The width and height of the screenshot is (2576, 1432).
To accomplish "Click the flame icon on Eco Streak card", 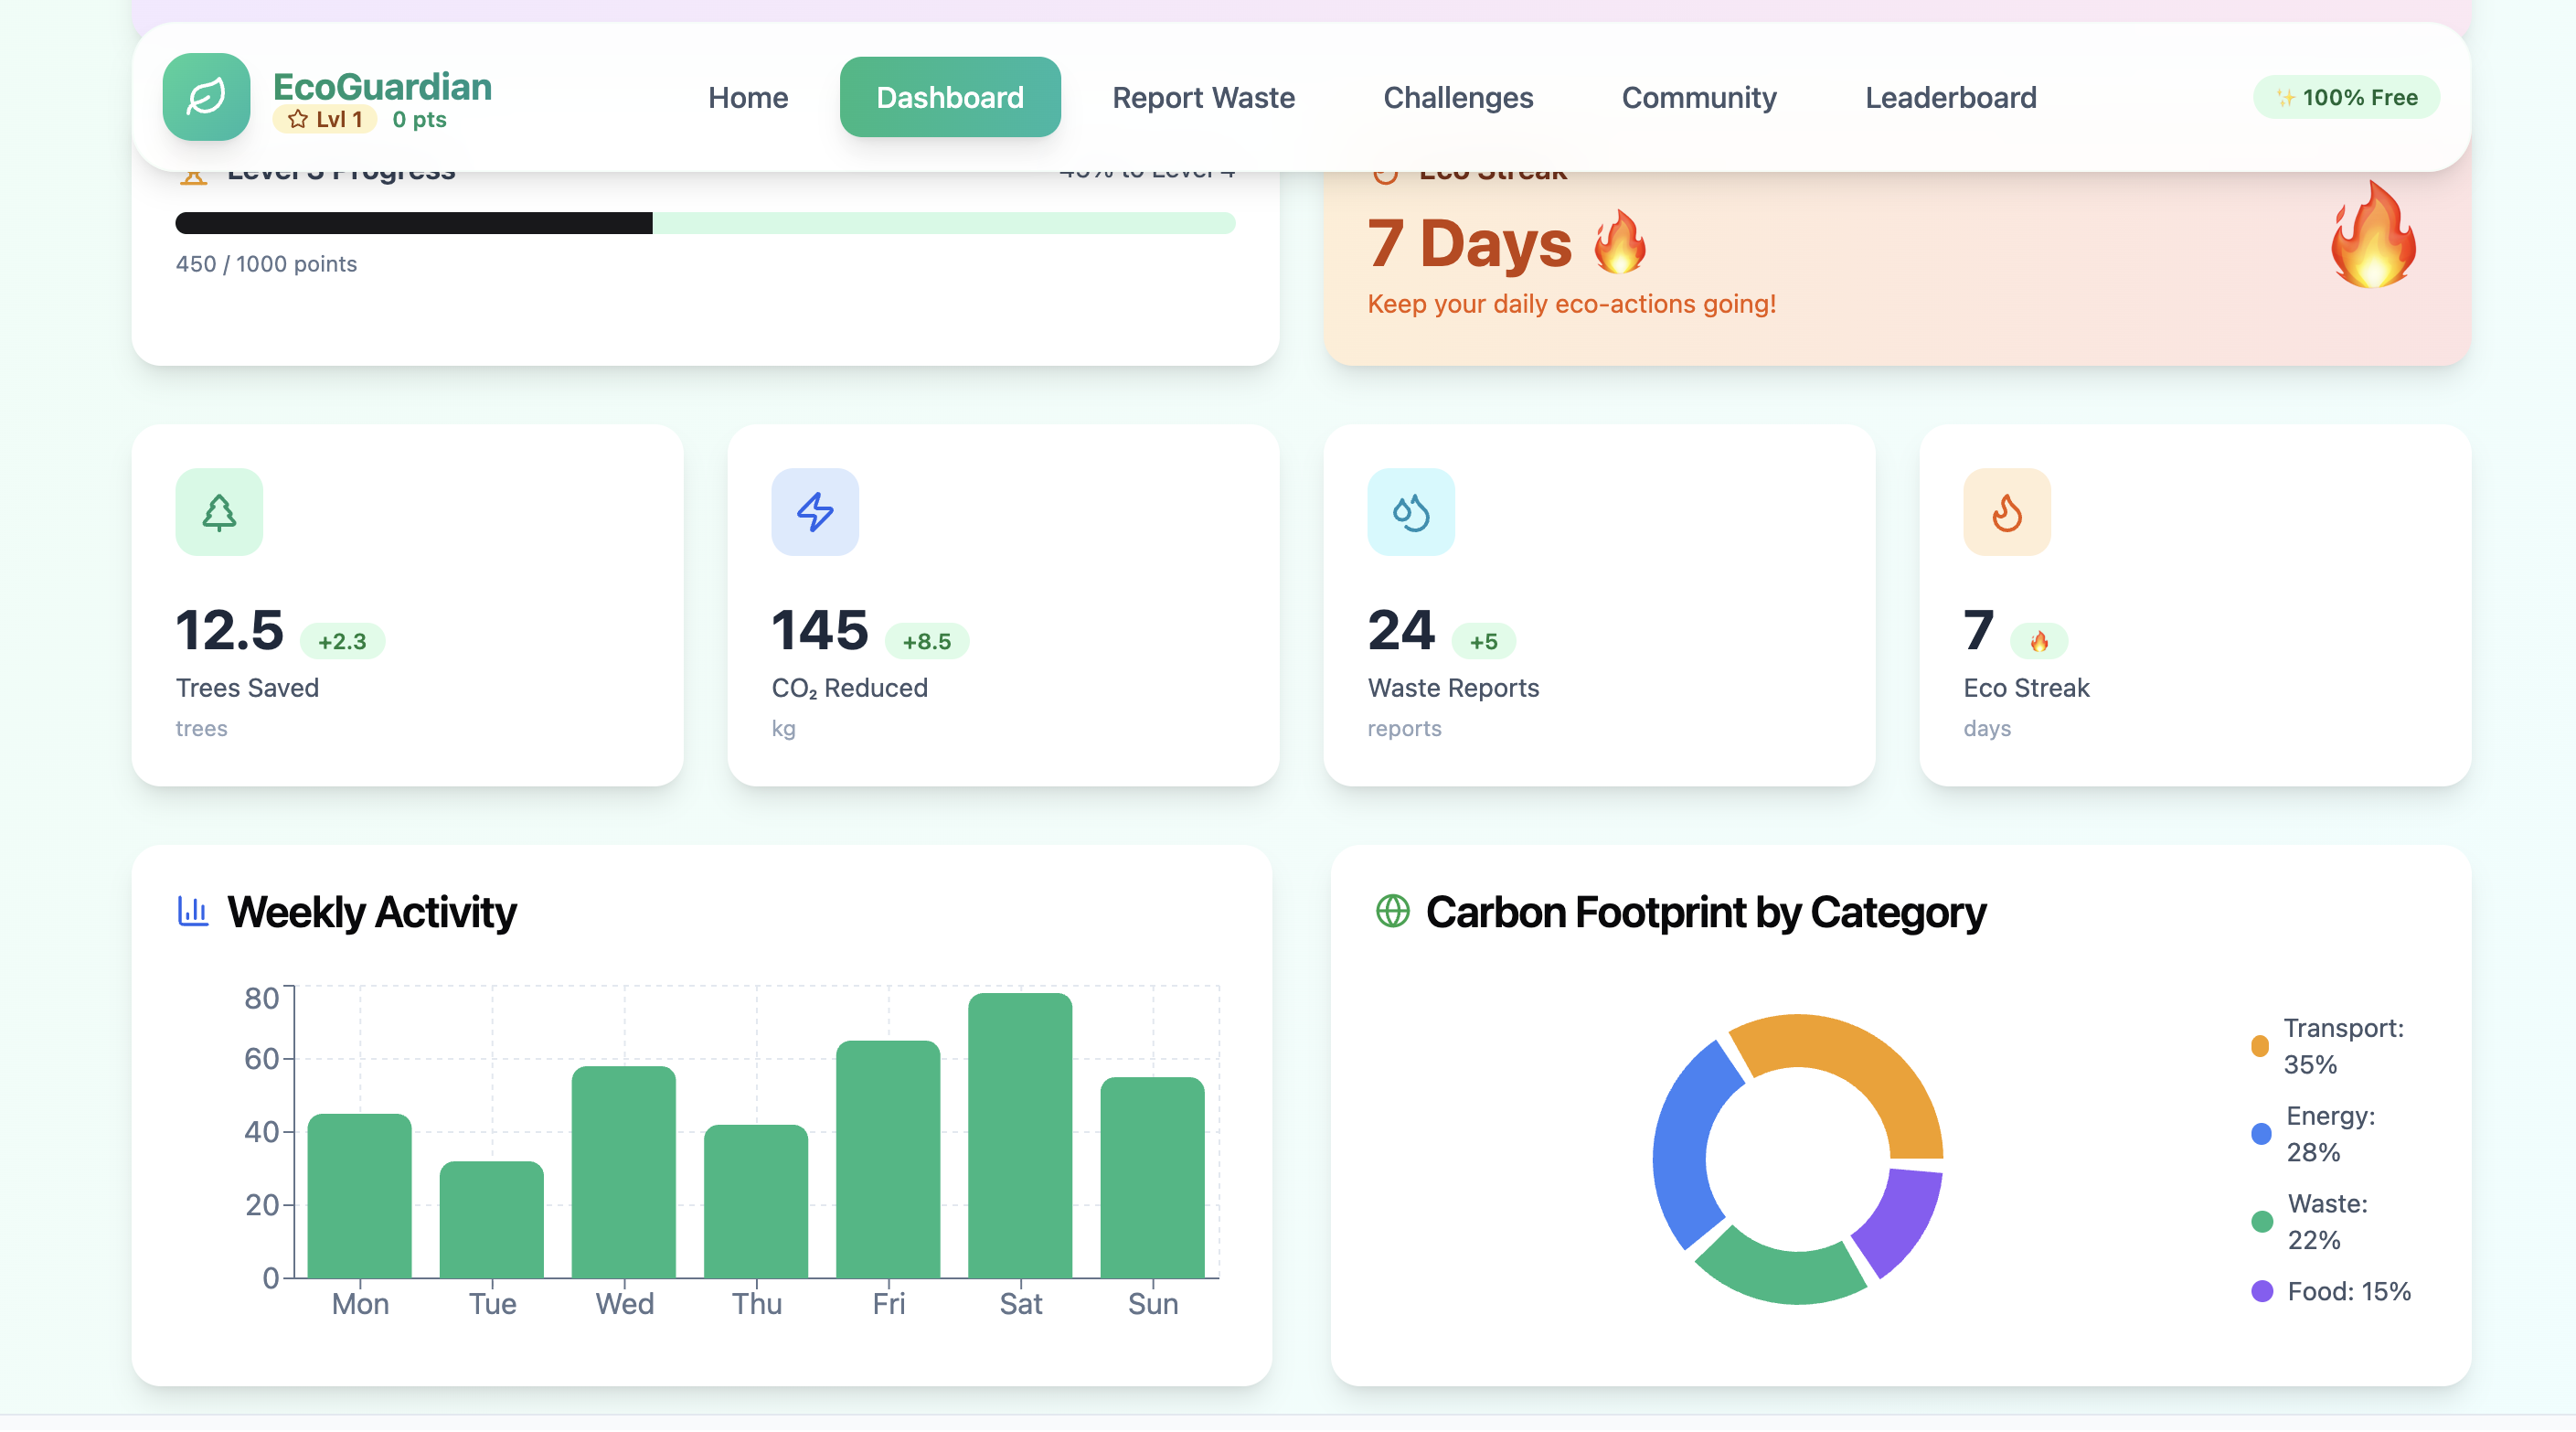I will coord(2006,512).
